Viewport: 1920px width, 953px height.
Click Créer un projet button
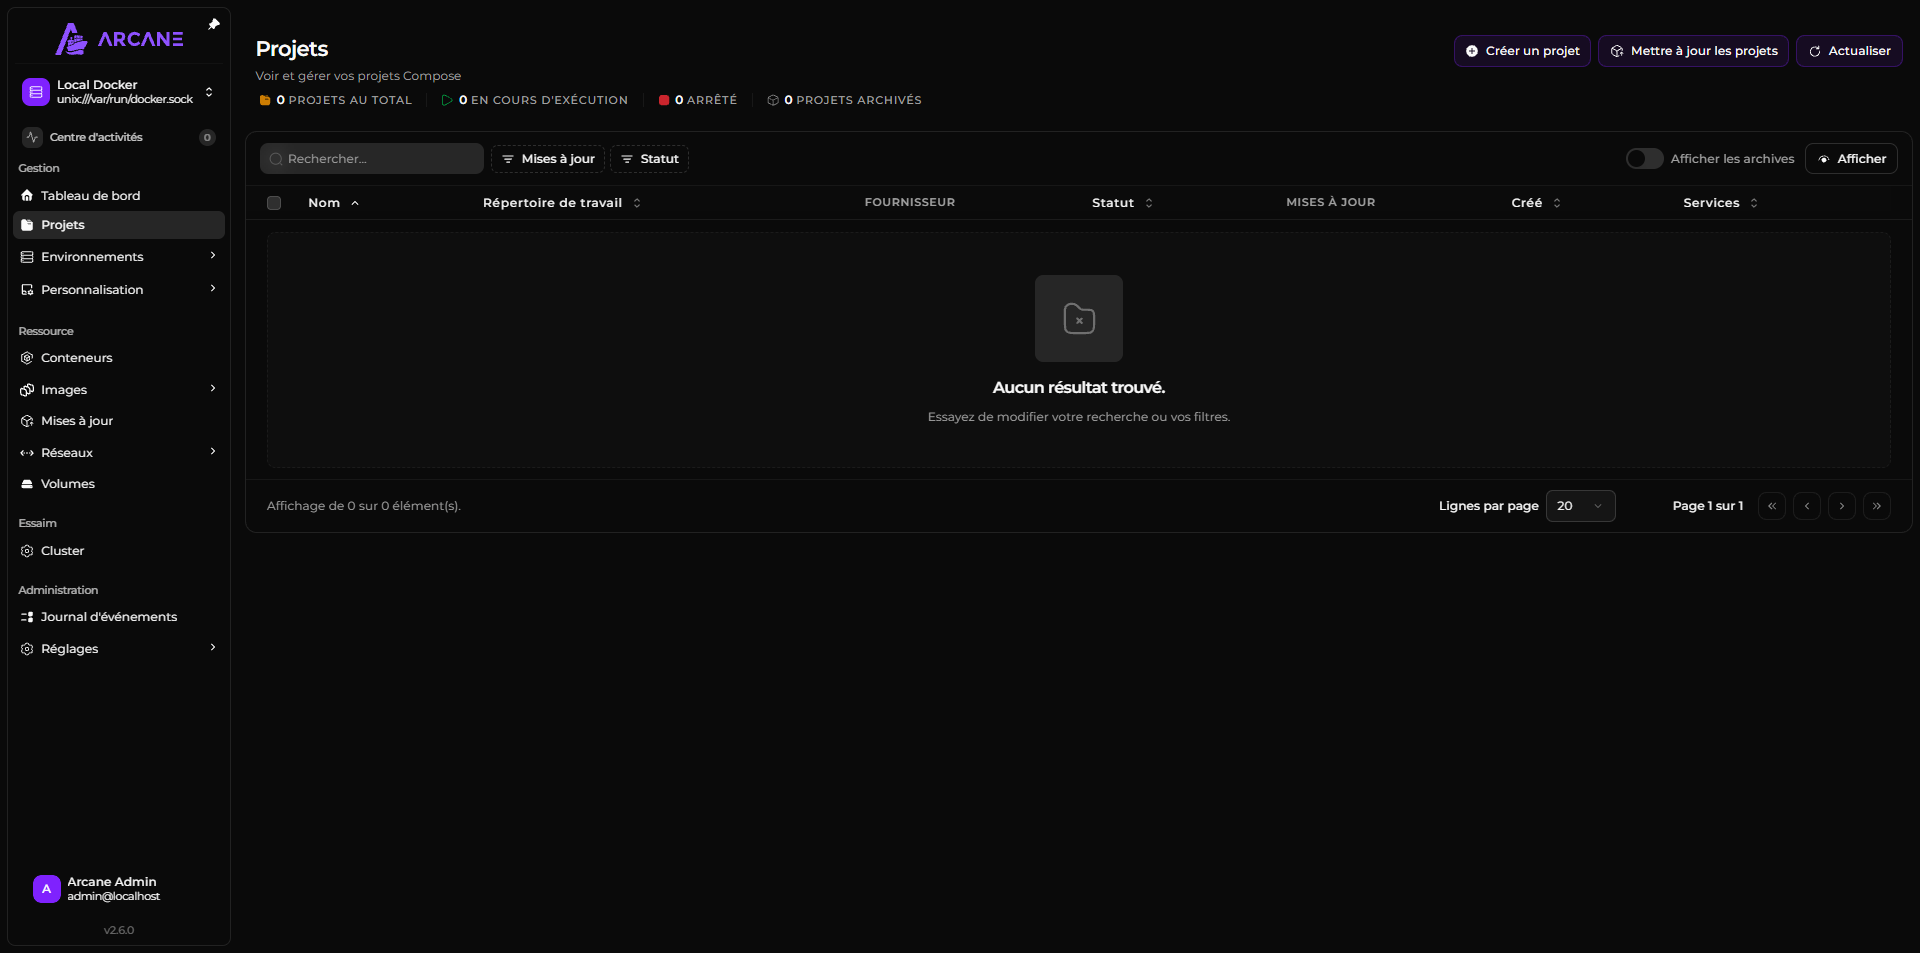[x=1522, y=51]
